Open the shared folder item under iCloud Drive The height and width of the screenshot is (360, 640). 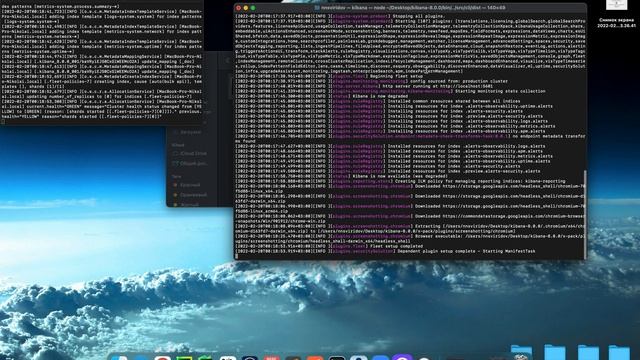click(190, 163)
